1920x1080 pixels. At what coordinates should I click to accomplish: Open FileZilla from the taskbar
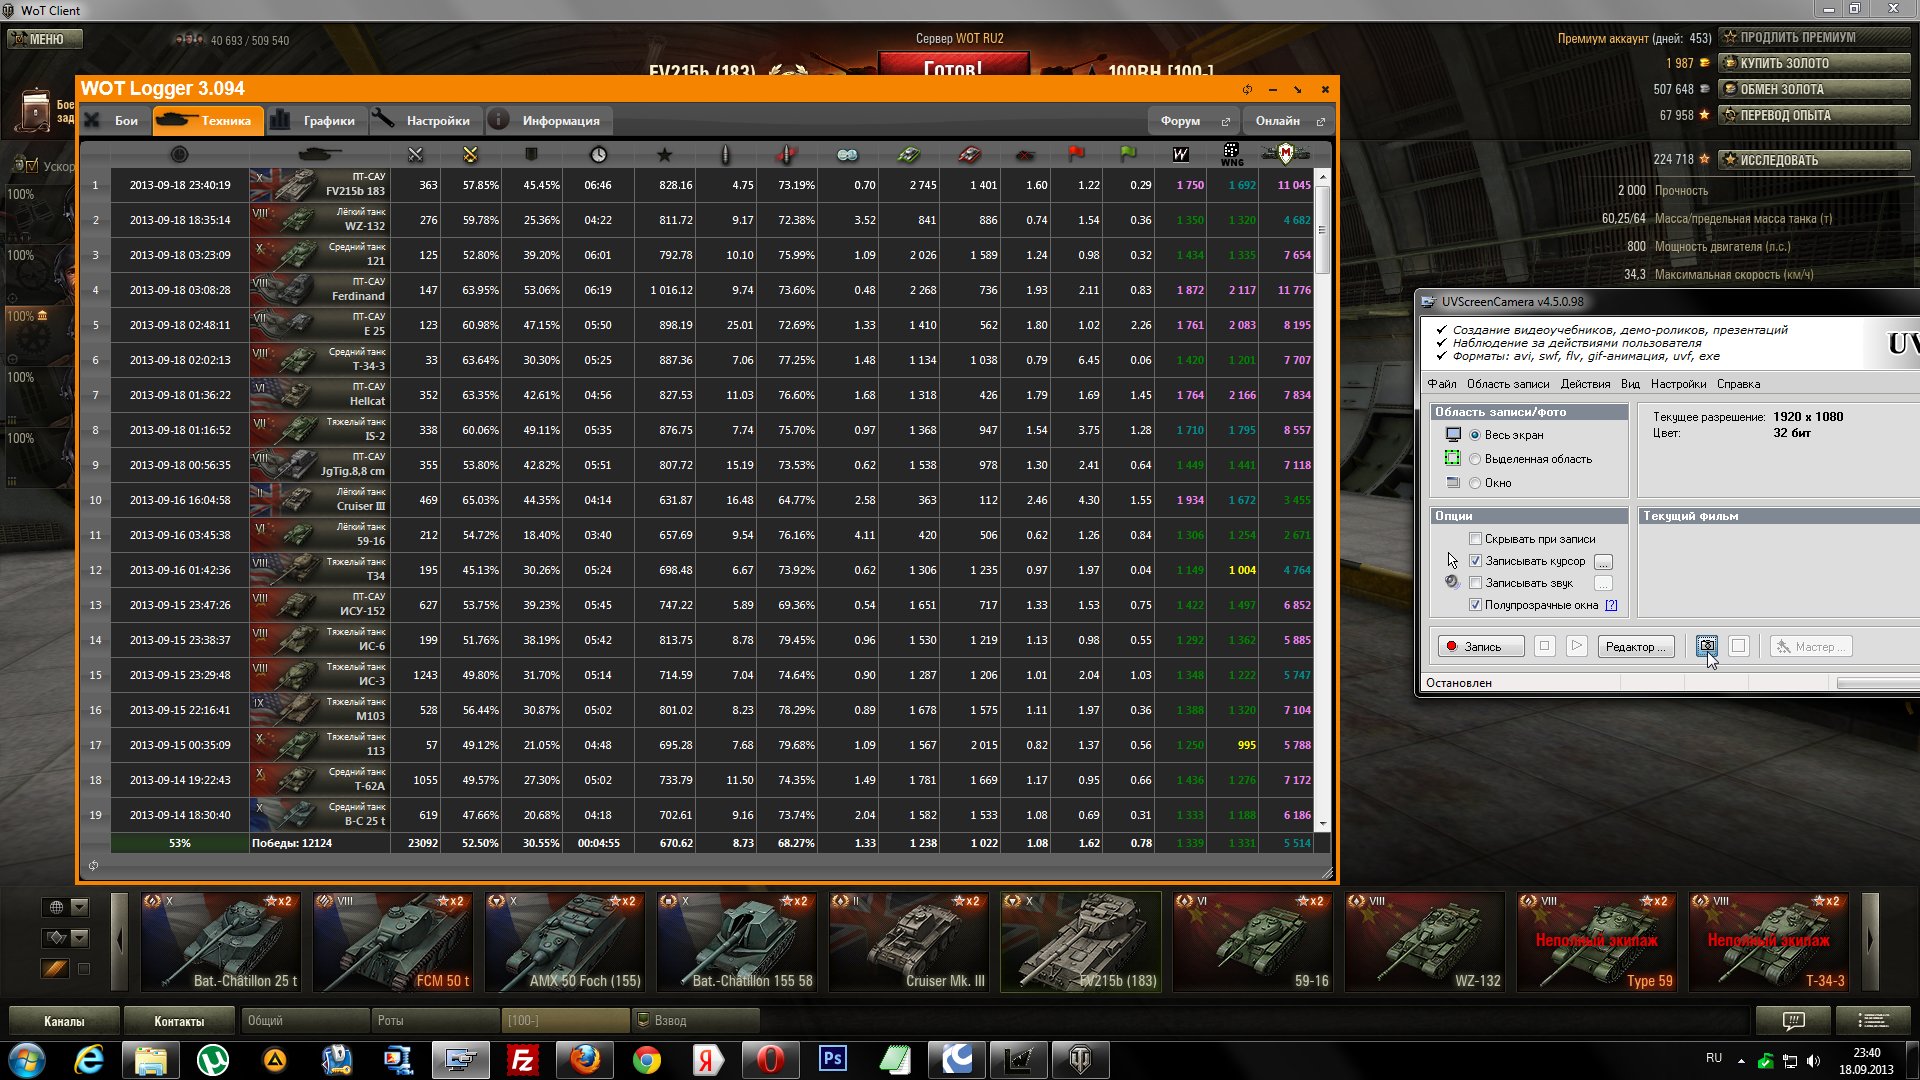[522, 1060]
